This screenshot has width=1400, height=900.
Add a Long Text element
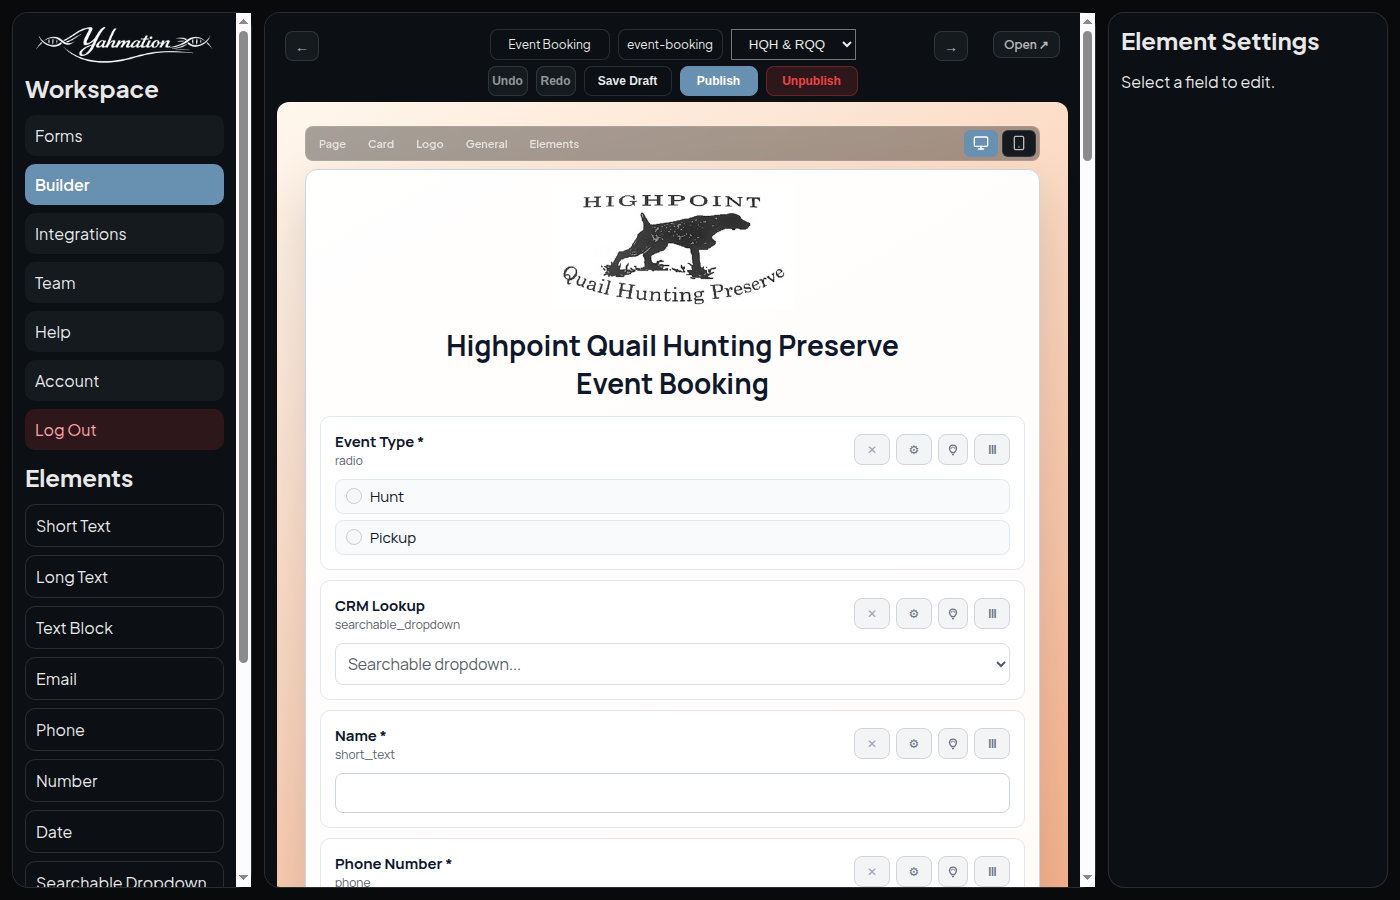click(124, 577)
